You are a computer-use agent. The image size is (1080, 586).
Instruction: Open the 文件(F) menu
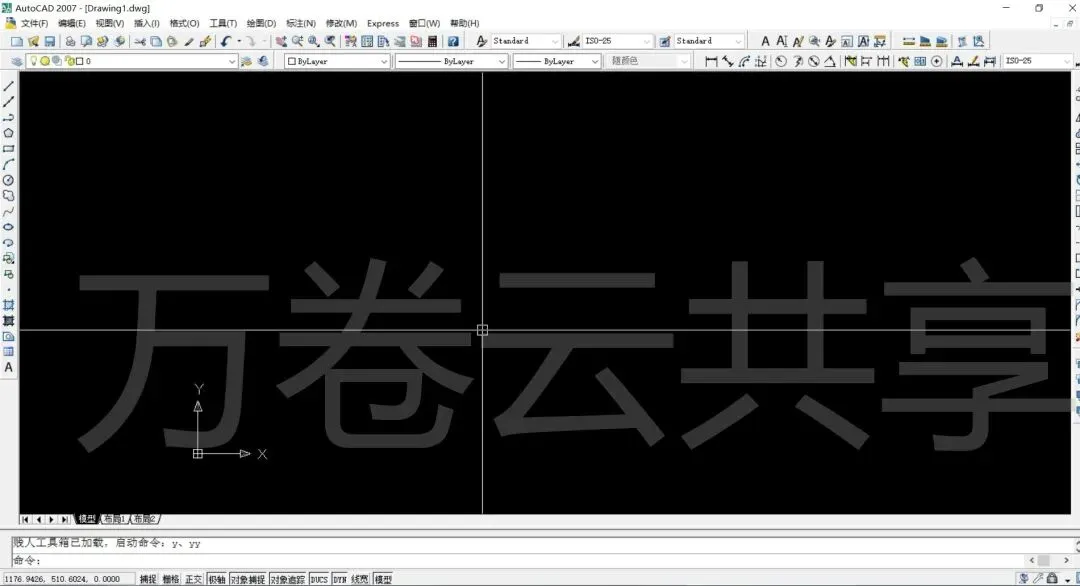[x=34, y=23]
